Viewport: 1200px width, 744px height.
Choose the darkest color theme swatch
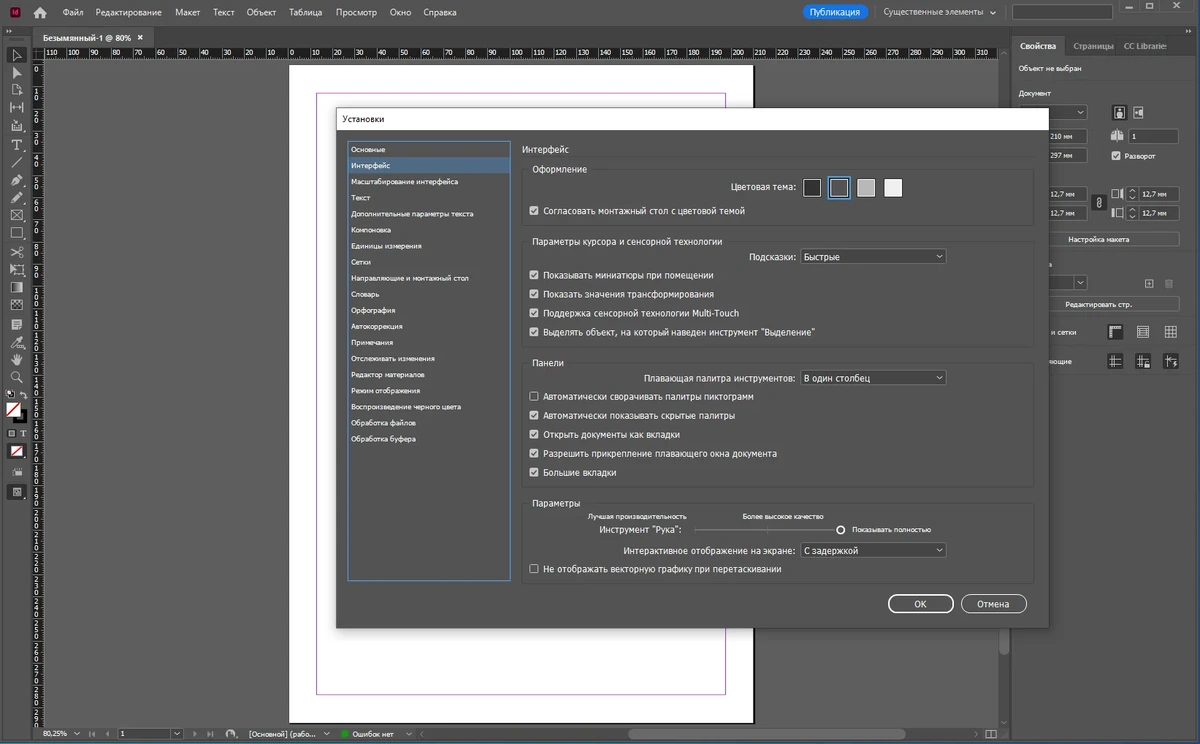click(812, 187)
